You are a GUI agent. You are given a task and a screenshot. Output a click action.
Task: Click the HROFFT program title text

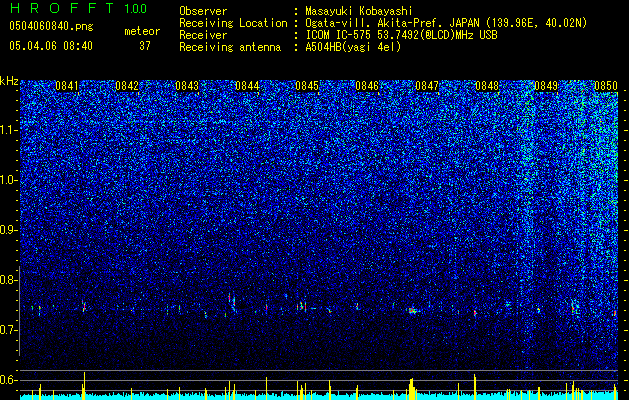62,8
